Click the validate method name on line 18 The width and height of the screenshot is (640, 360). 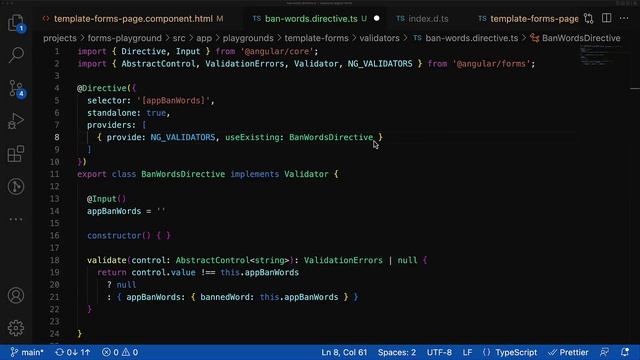[x=107, y=260]
